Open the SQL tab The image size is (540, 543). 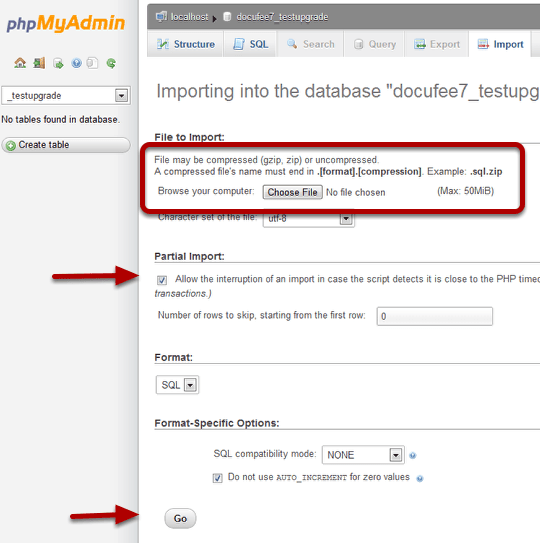pos(250,44)
